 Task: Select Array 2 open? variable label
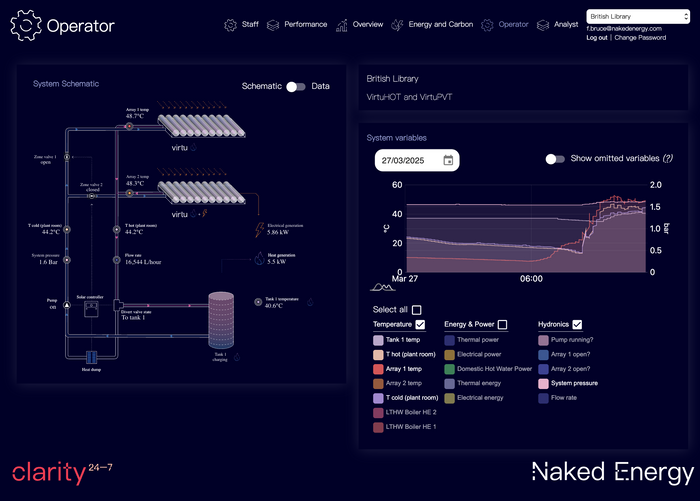(x=571, y=369)
